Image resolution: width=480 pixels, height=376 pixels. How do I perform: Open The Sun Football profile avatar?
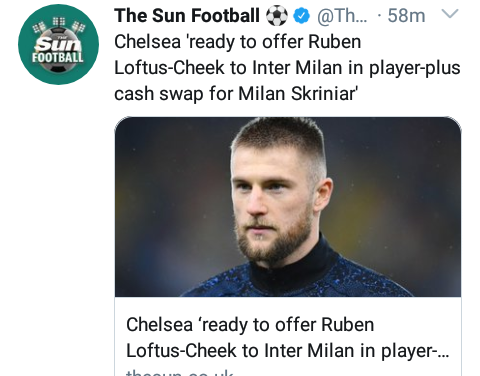point(58,44)
